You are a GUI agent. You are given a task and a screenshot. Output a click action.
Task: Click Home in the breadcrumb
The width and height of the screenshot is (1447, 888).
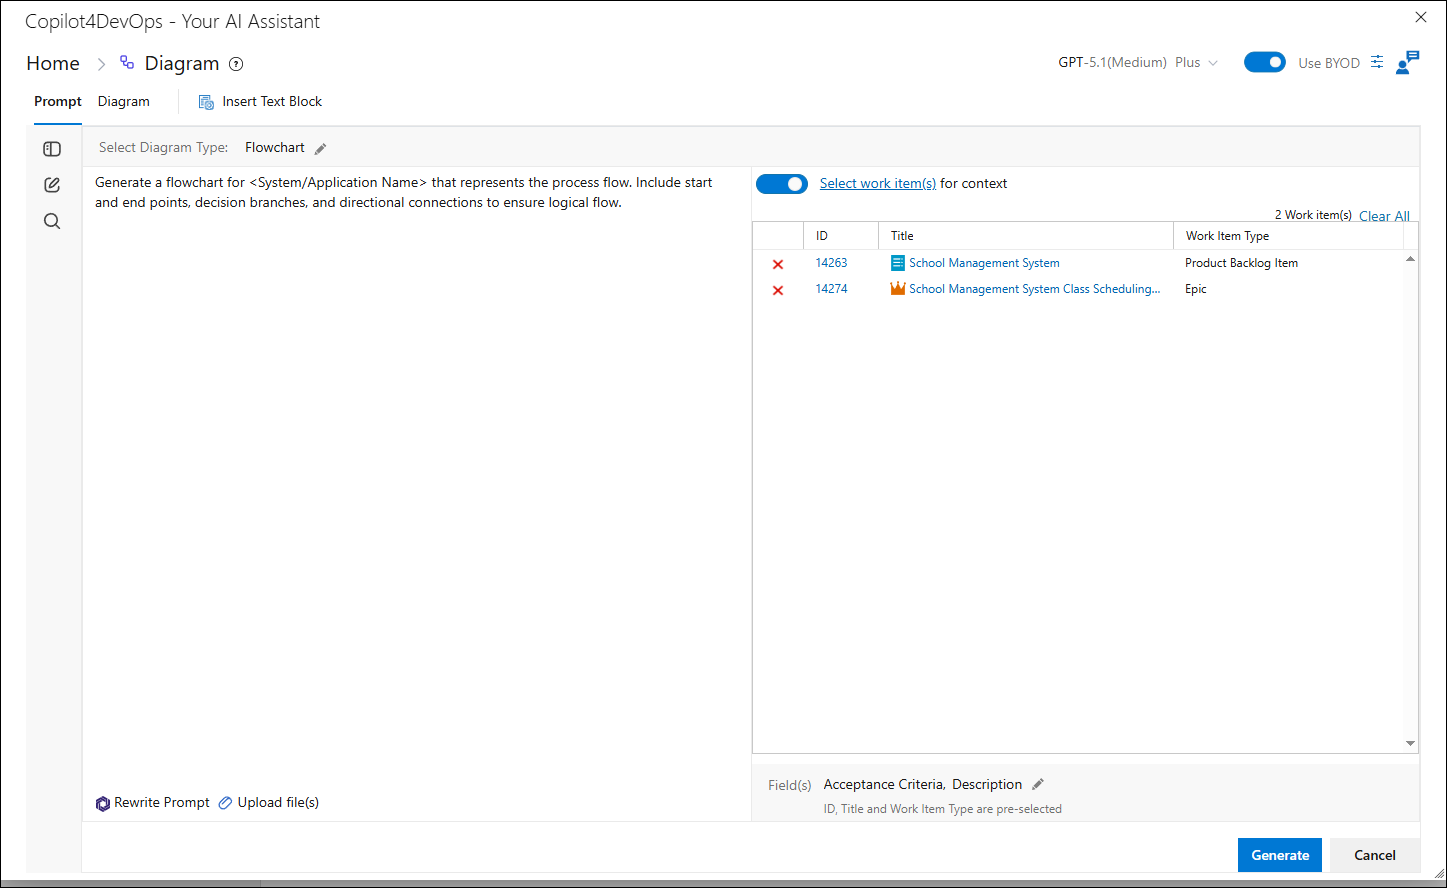(53, 63)
